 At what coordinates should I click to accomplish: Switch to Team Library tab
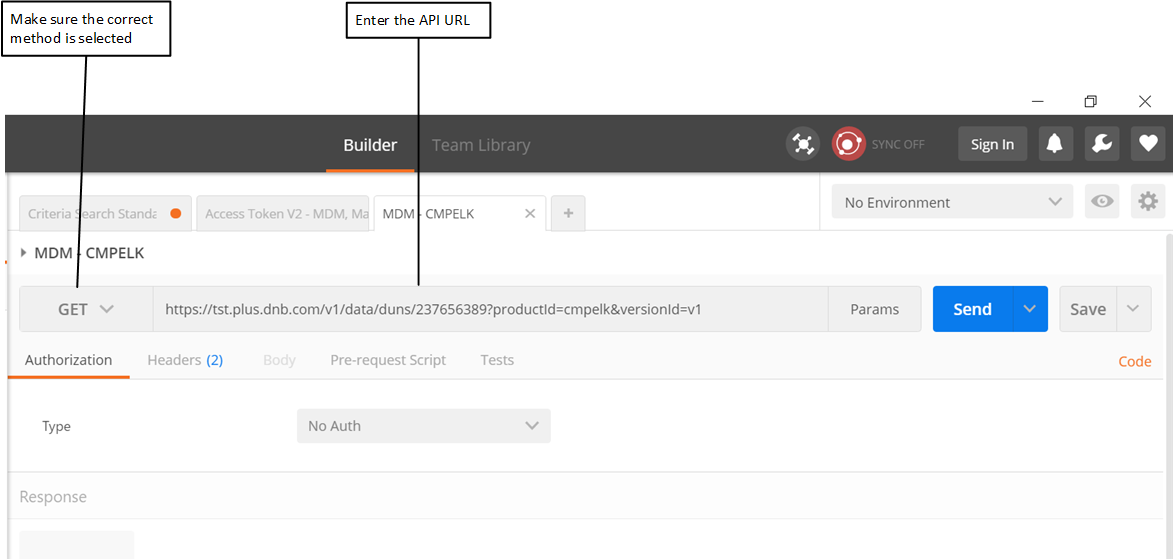click(x=481, y=145)
